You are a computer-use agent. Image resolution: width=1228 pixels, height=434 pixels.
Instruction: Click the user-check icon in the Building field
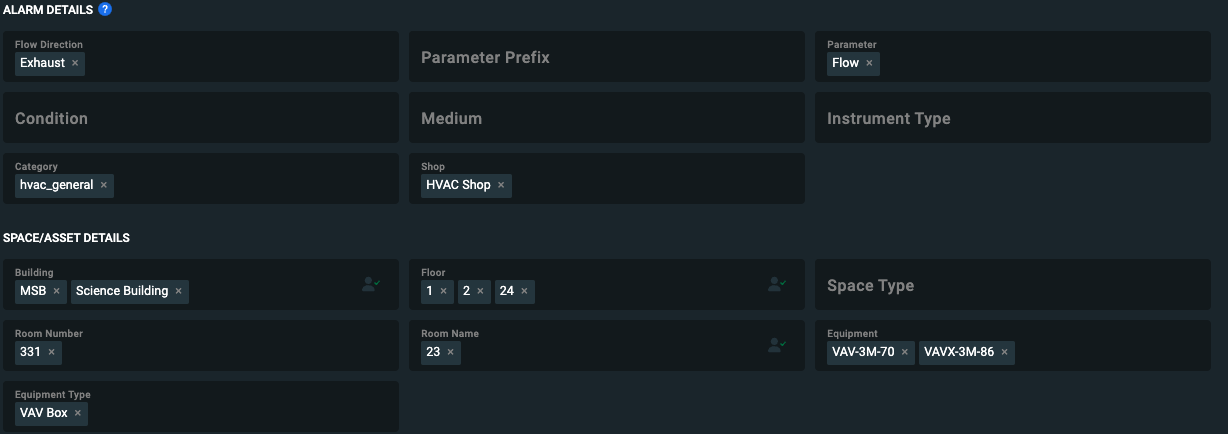coord(371,285)
